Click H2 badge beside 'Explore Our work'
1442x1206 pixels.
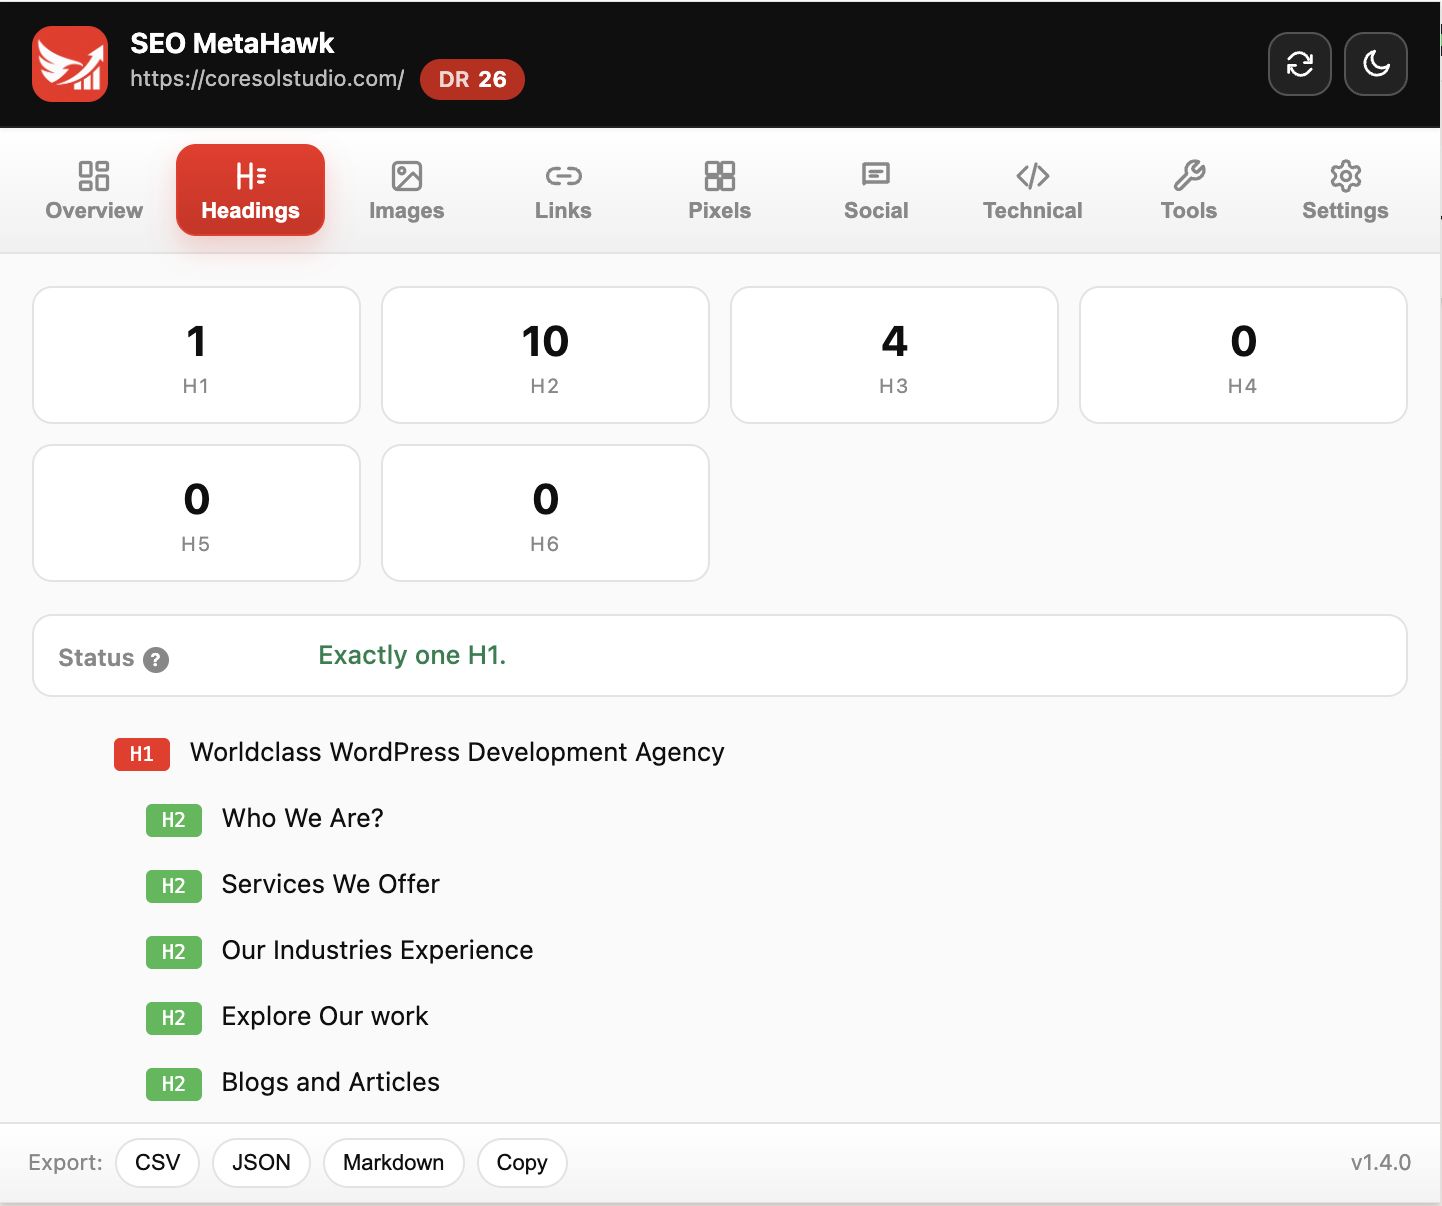[174, 1018]
